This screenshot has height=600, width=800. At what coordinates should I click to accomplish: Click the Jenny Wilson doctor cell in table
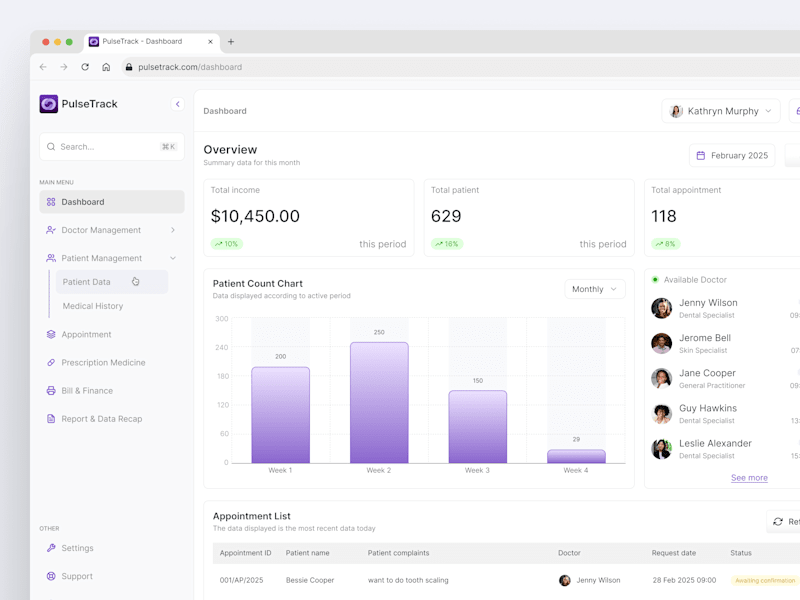(590, 581)
